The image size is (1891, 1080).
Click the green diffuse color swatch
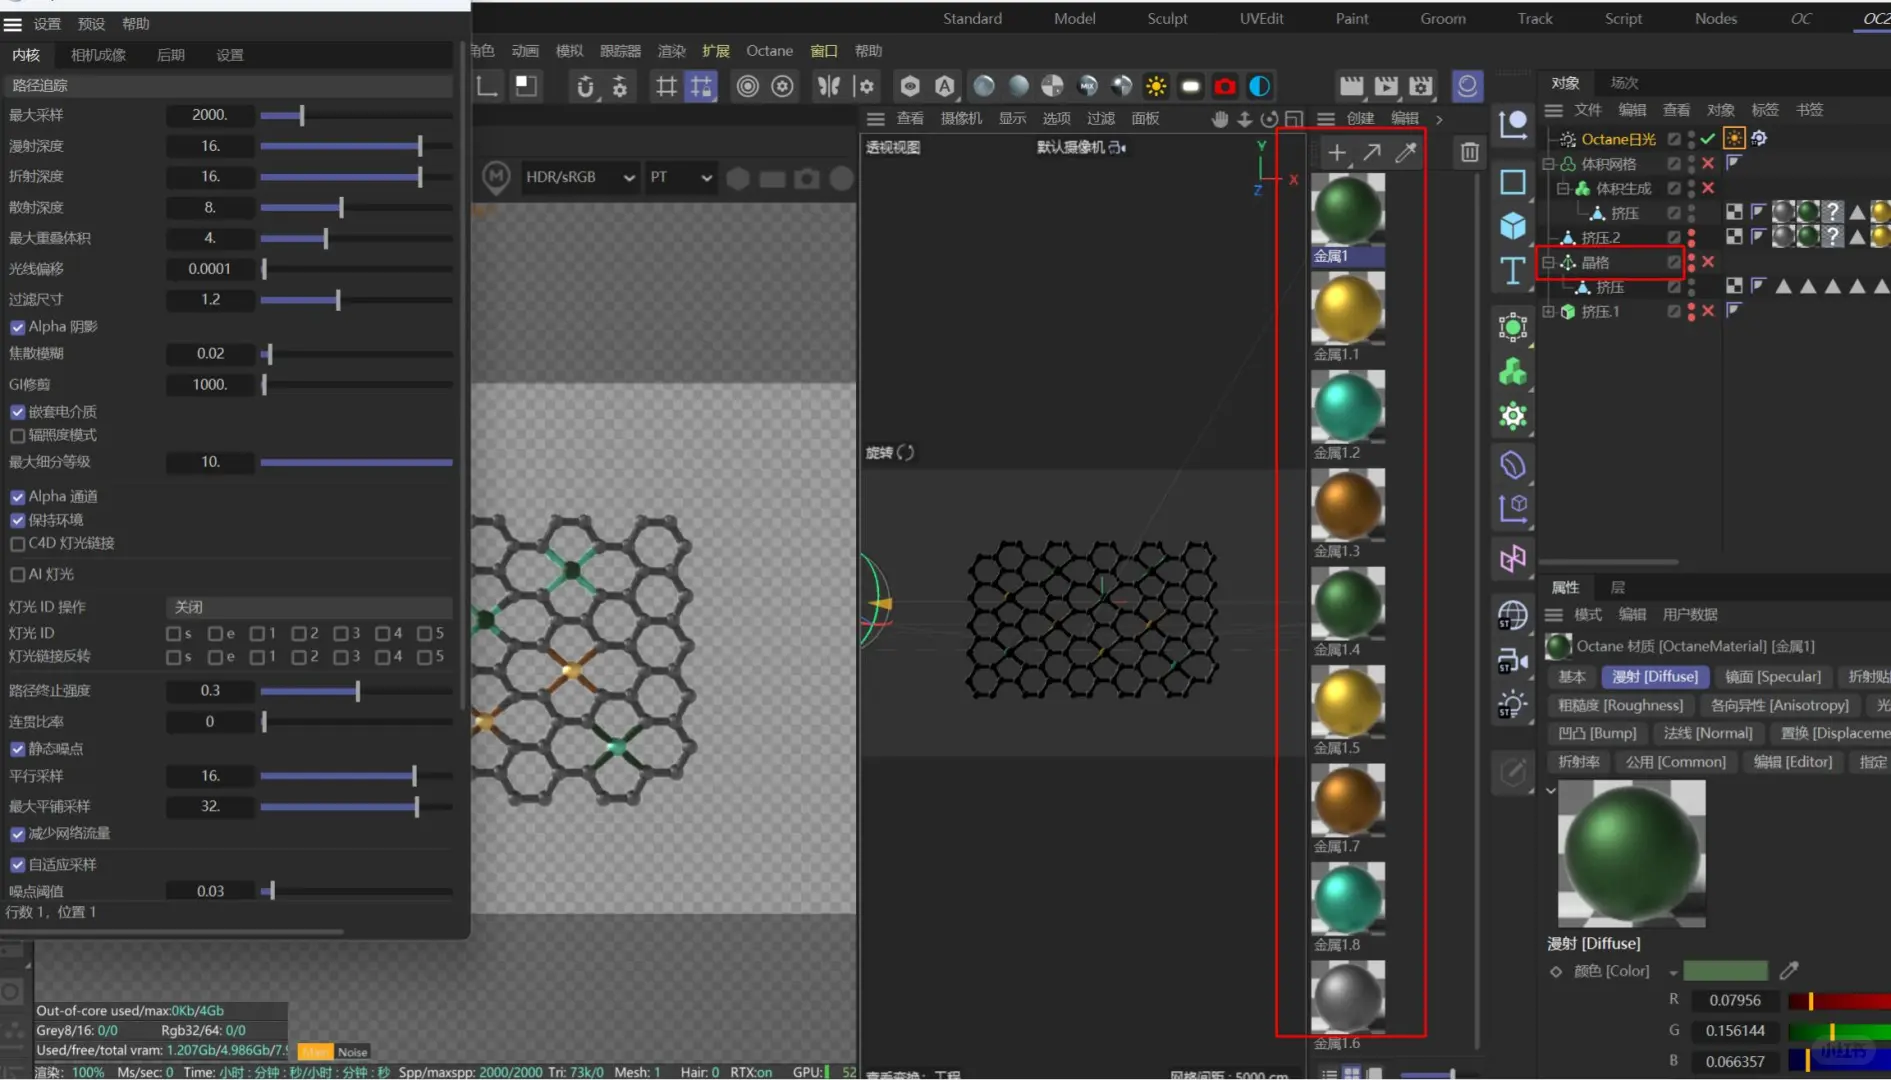(1725, 970)
